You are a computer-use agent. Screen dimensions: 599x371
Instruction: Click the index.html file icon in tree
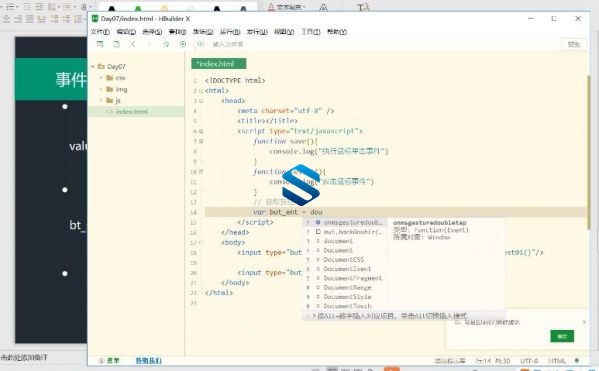coord(110,112)
